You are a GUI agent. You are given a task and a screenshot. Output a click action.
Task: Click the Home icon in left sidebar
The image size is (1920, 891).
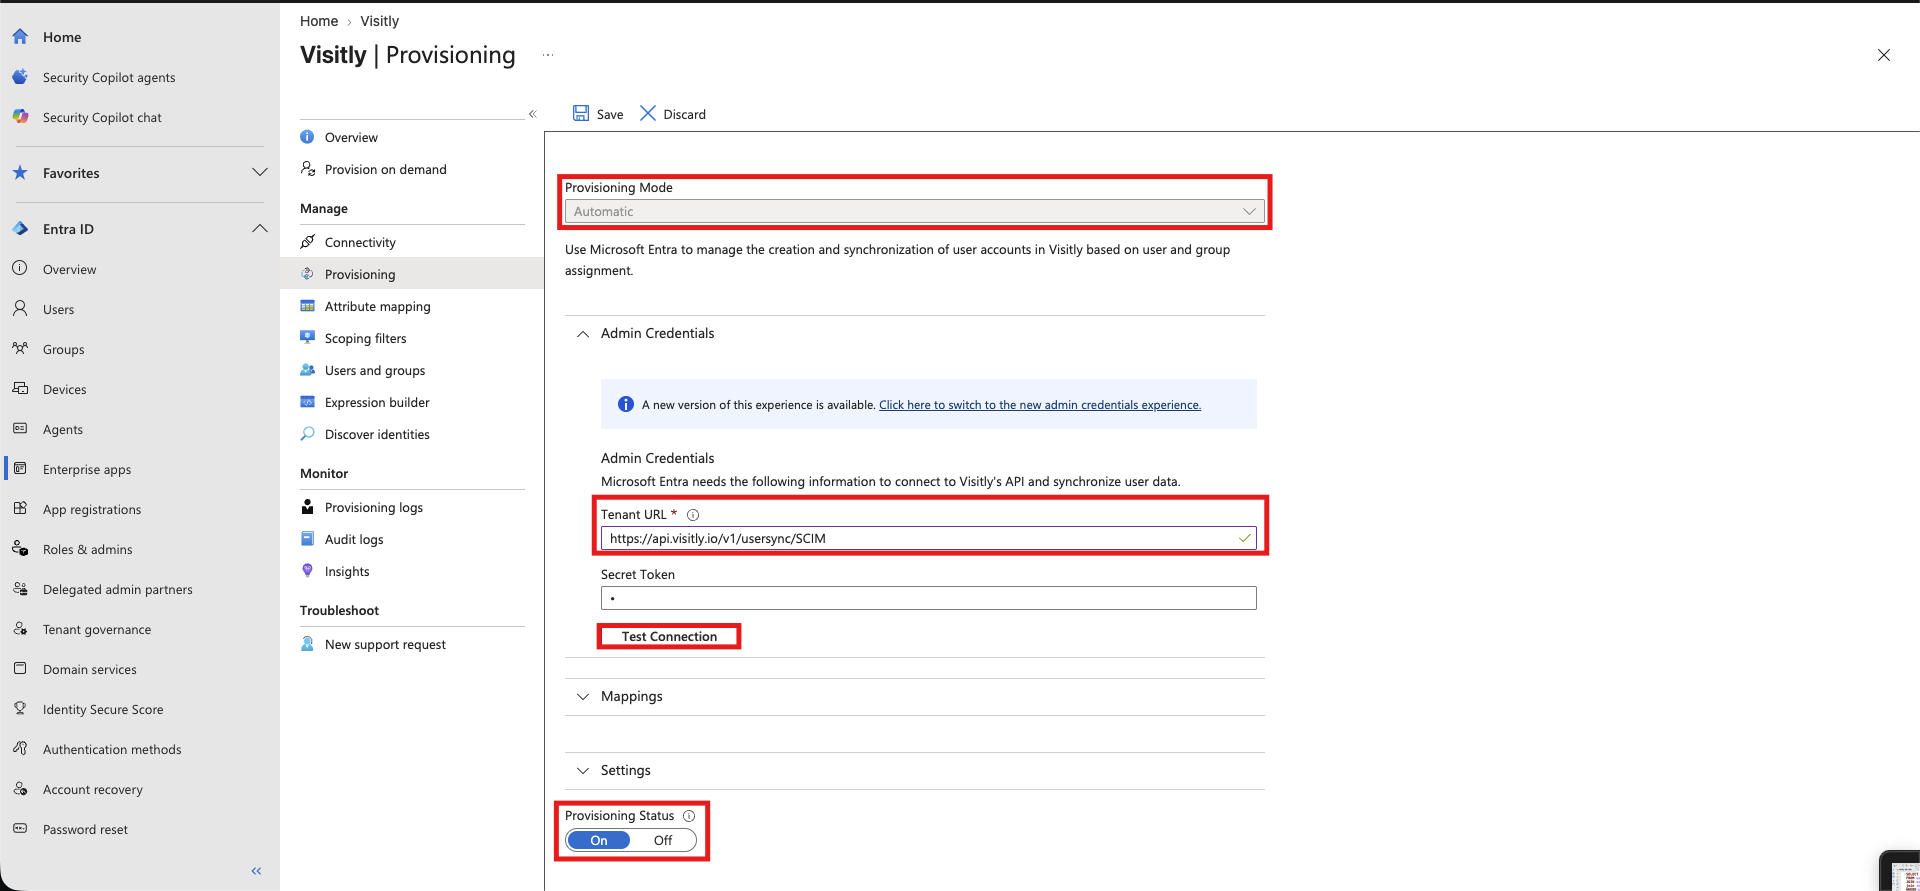point(20,37)
